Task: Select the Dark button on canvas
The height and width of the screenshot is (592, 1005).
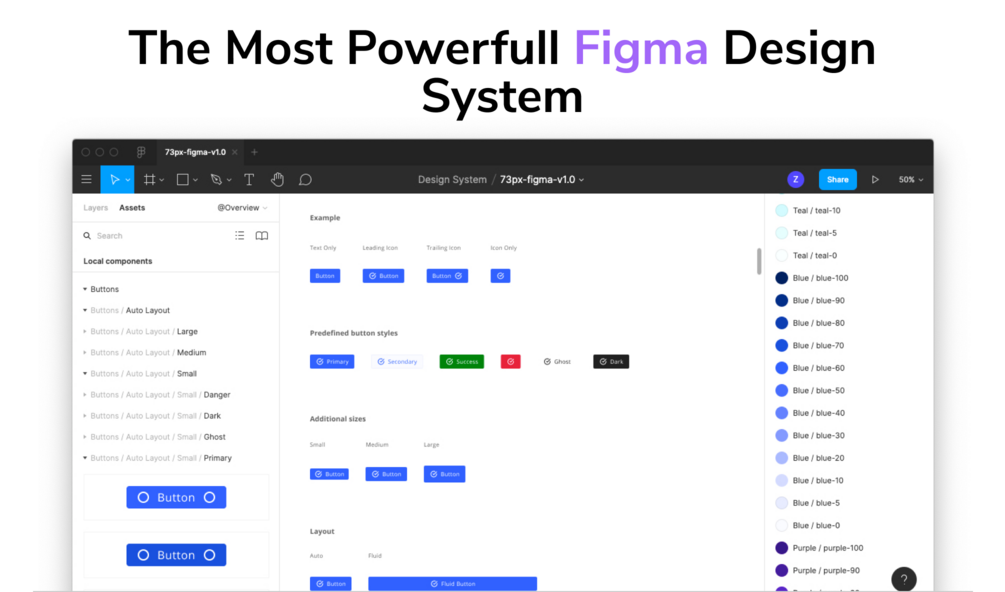Action: (611, 361)
